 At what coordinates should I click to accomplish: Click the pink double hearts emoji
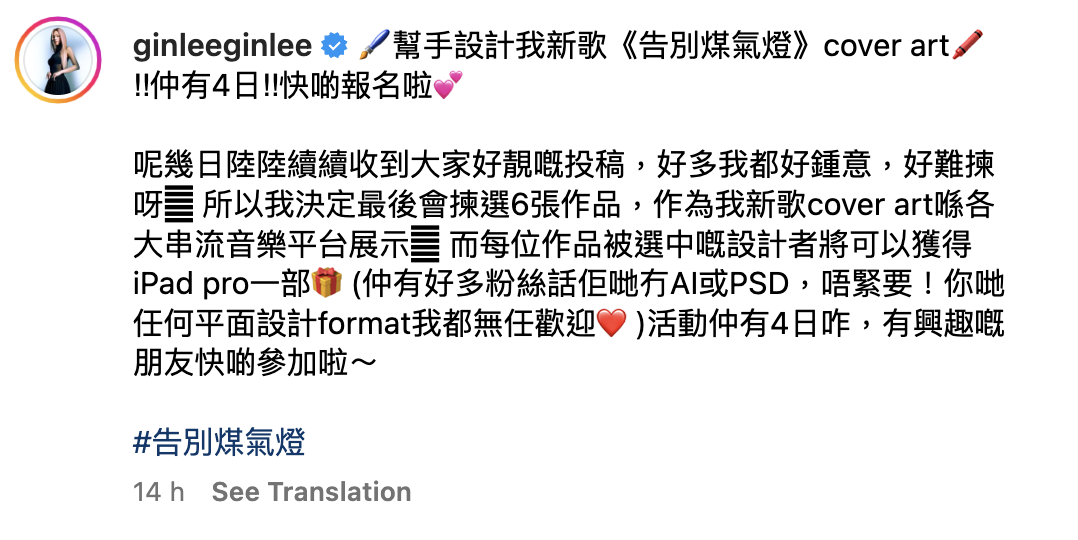(449, 86)
